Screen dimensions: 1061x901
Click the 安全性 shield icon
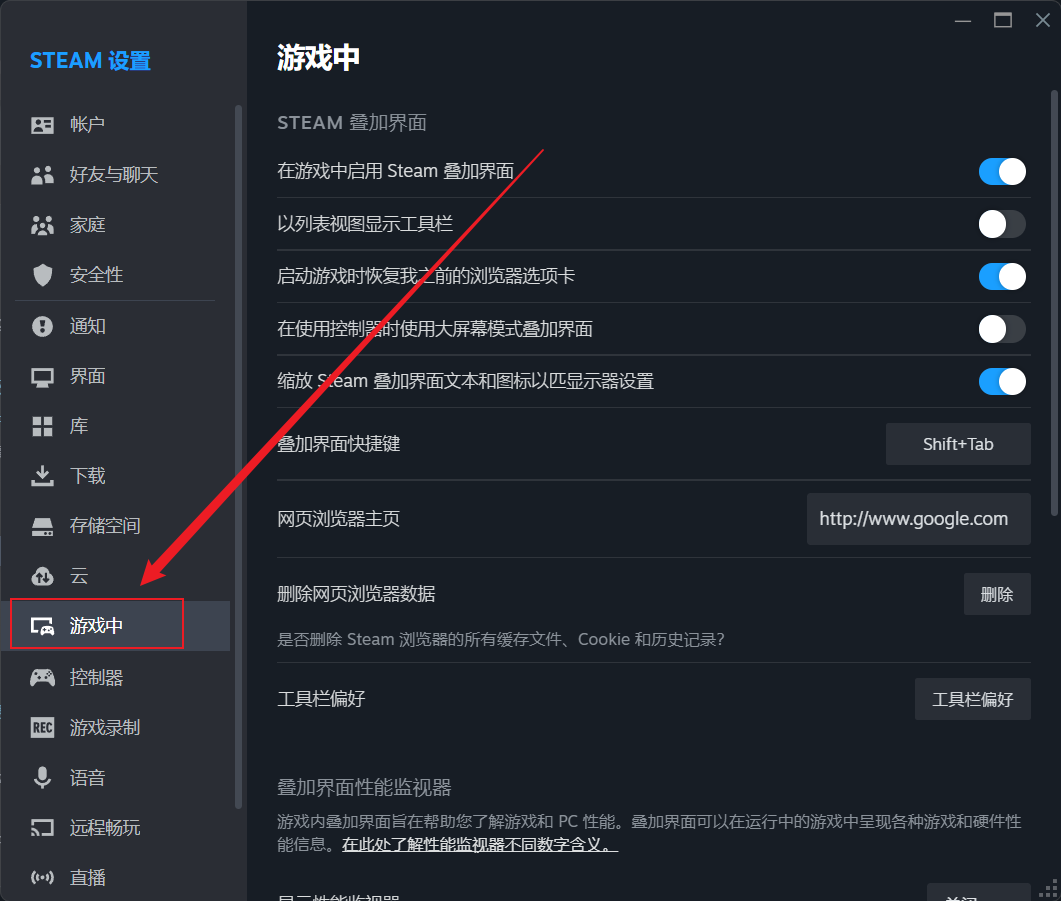(x=42, y=275)
